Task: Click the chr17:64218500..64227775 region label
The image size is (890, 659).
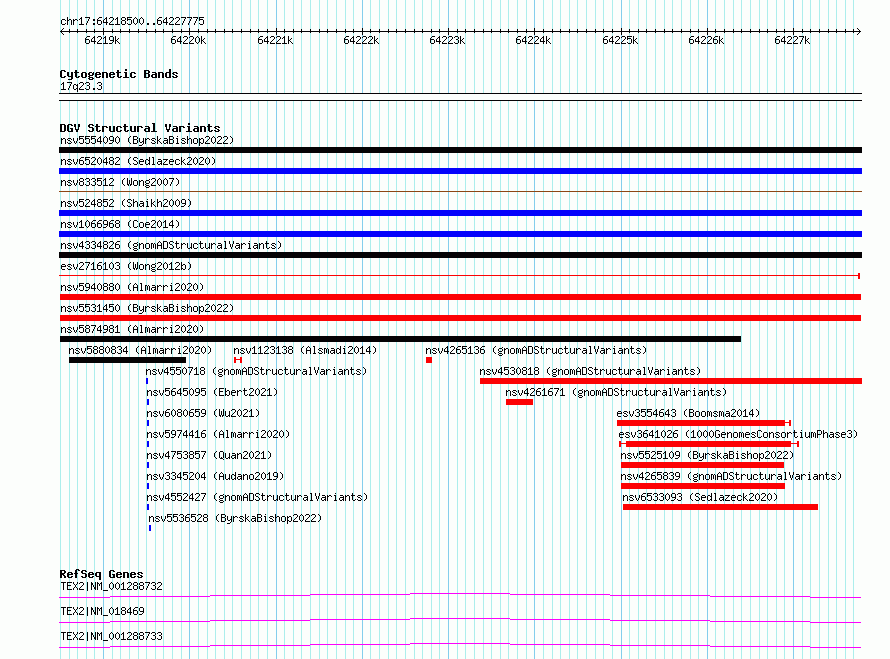Action: click(132, 21)
